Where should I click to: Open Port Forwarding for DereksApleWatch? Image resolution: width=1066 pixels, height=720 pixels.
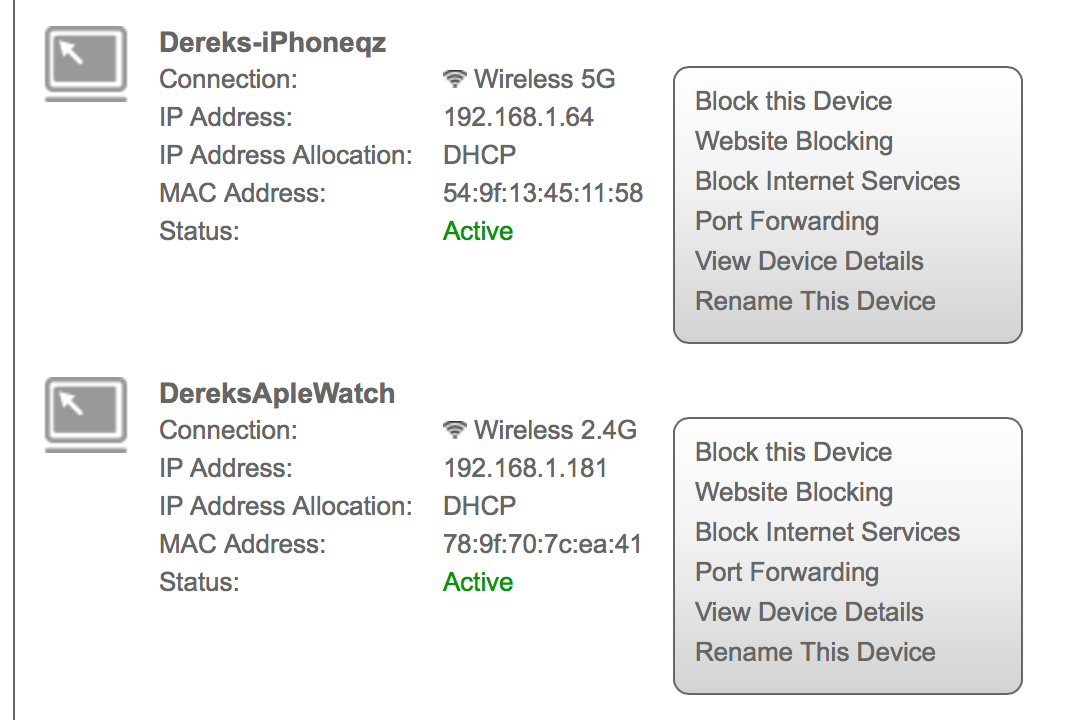tap(786, 572)
